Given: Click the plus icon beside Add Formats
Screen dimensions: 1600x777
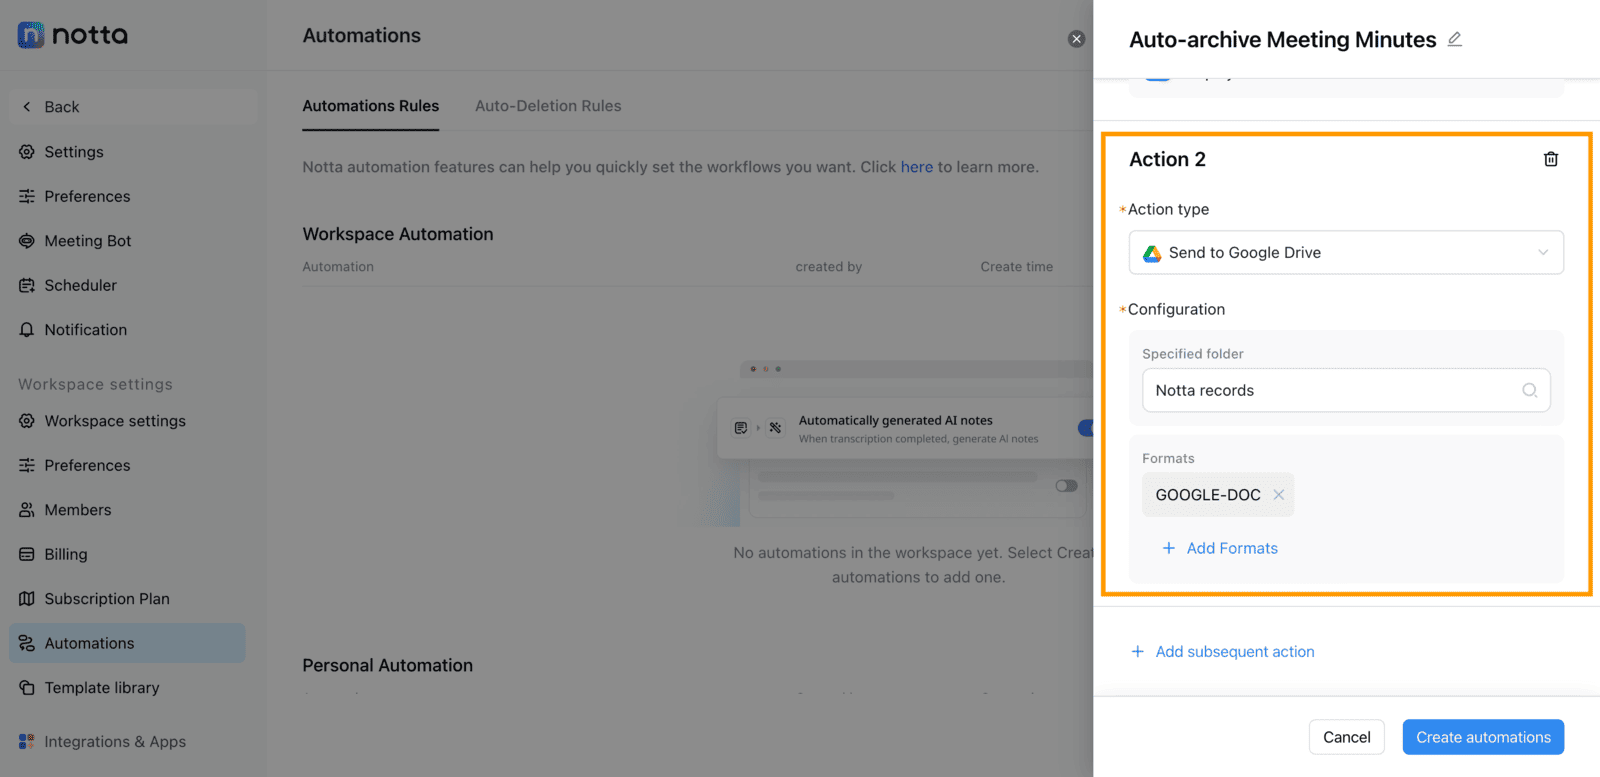Looking at the screenshot, I should click(x=1168, y=548).
